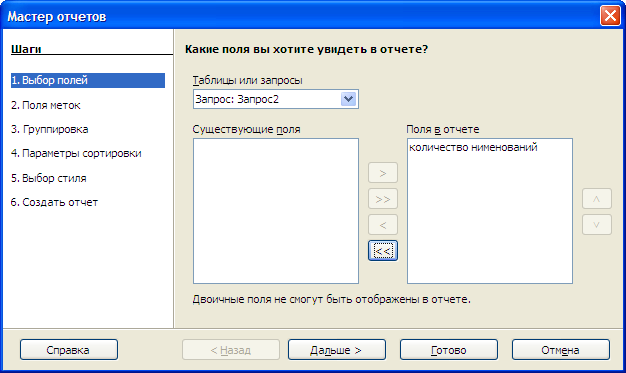Click the double left arrow remove-all button
Screen dimensions: 626x373
pos(382,251)
